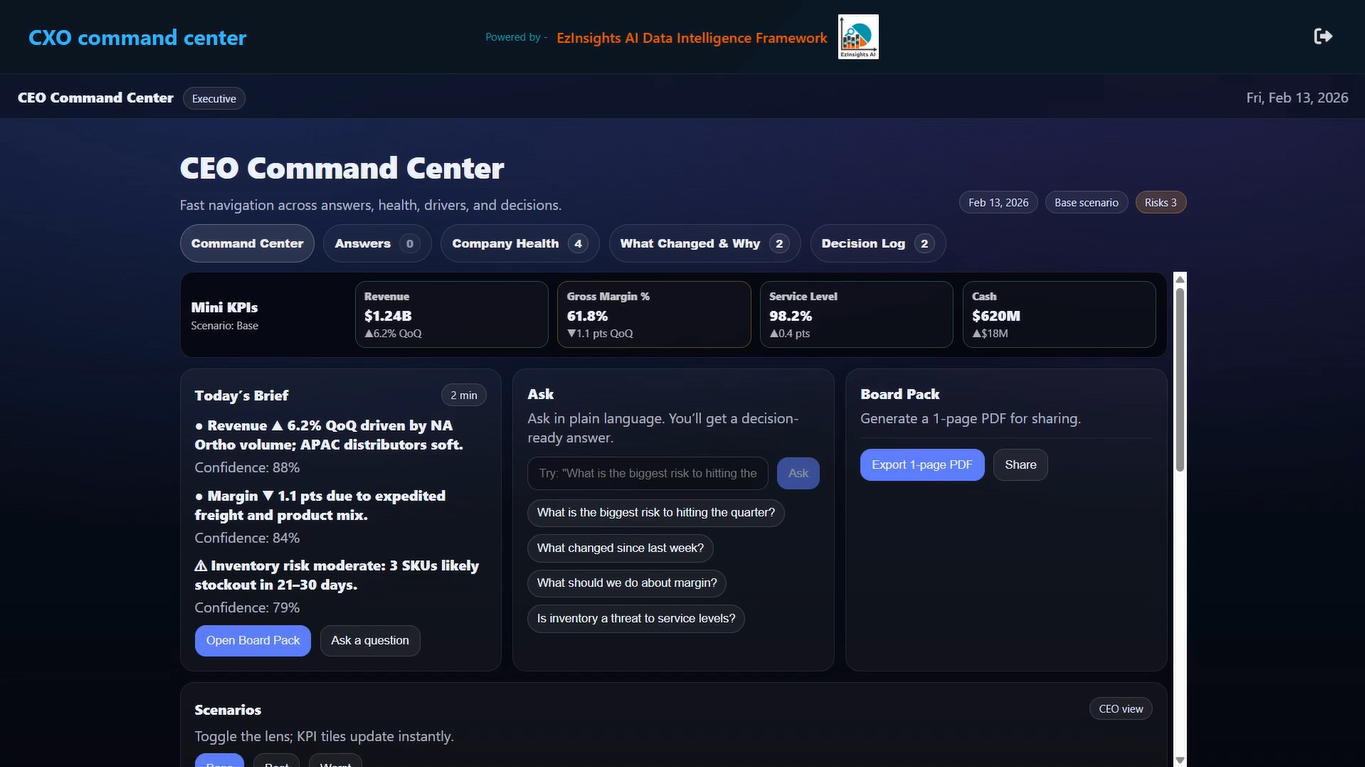Choose 'What should we do about margin?' suggestion
This screenshot has height=767, width=1365.
[627, 583]
